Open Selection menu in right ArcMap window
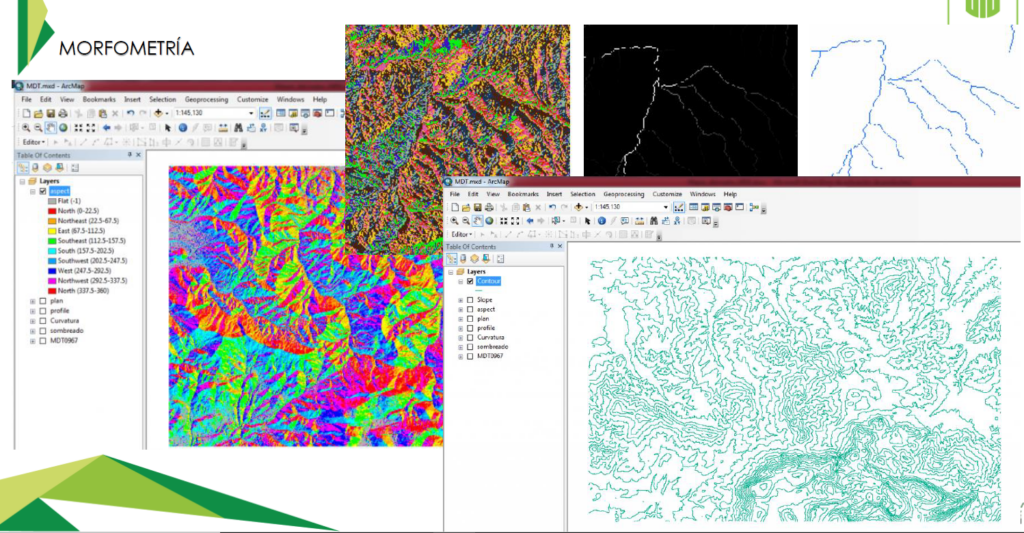The width and height of the screenshot is (1024, 533). pos(583,194)
